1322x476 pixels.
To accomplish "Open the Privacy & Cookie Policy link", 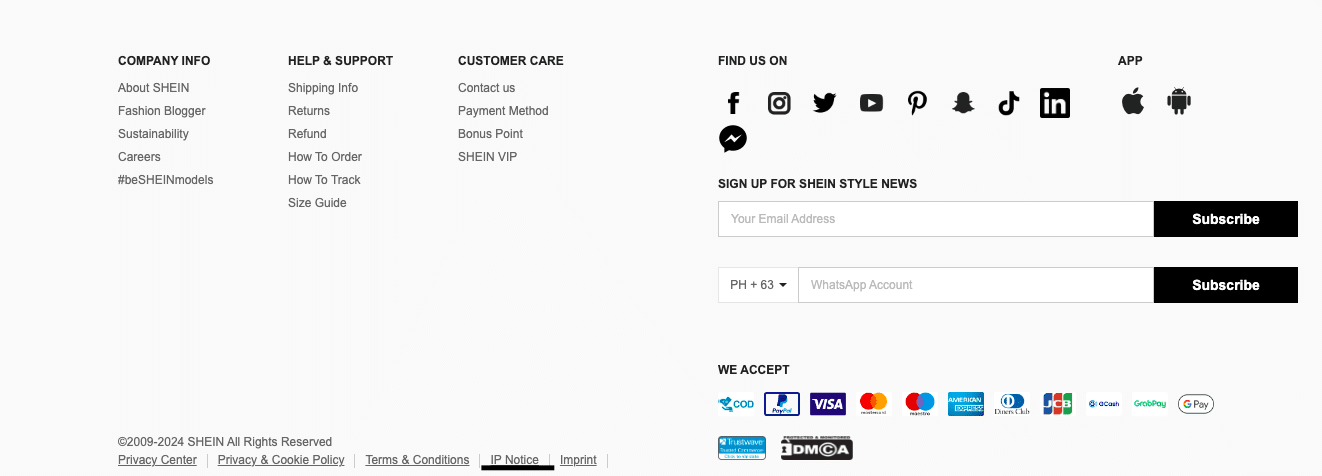I will pos(281,460).
